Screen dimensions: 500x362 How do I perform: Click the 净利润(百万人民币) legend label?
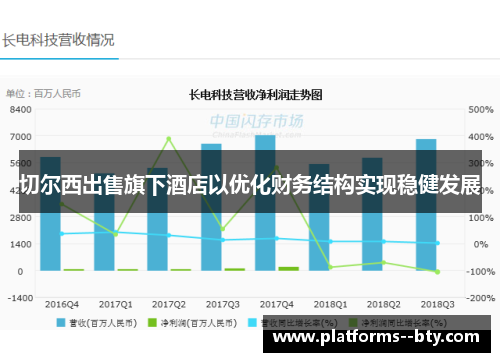(x=199, y=323)
